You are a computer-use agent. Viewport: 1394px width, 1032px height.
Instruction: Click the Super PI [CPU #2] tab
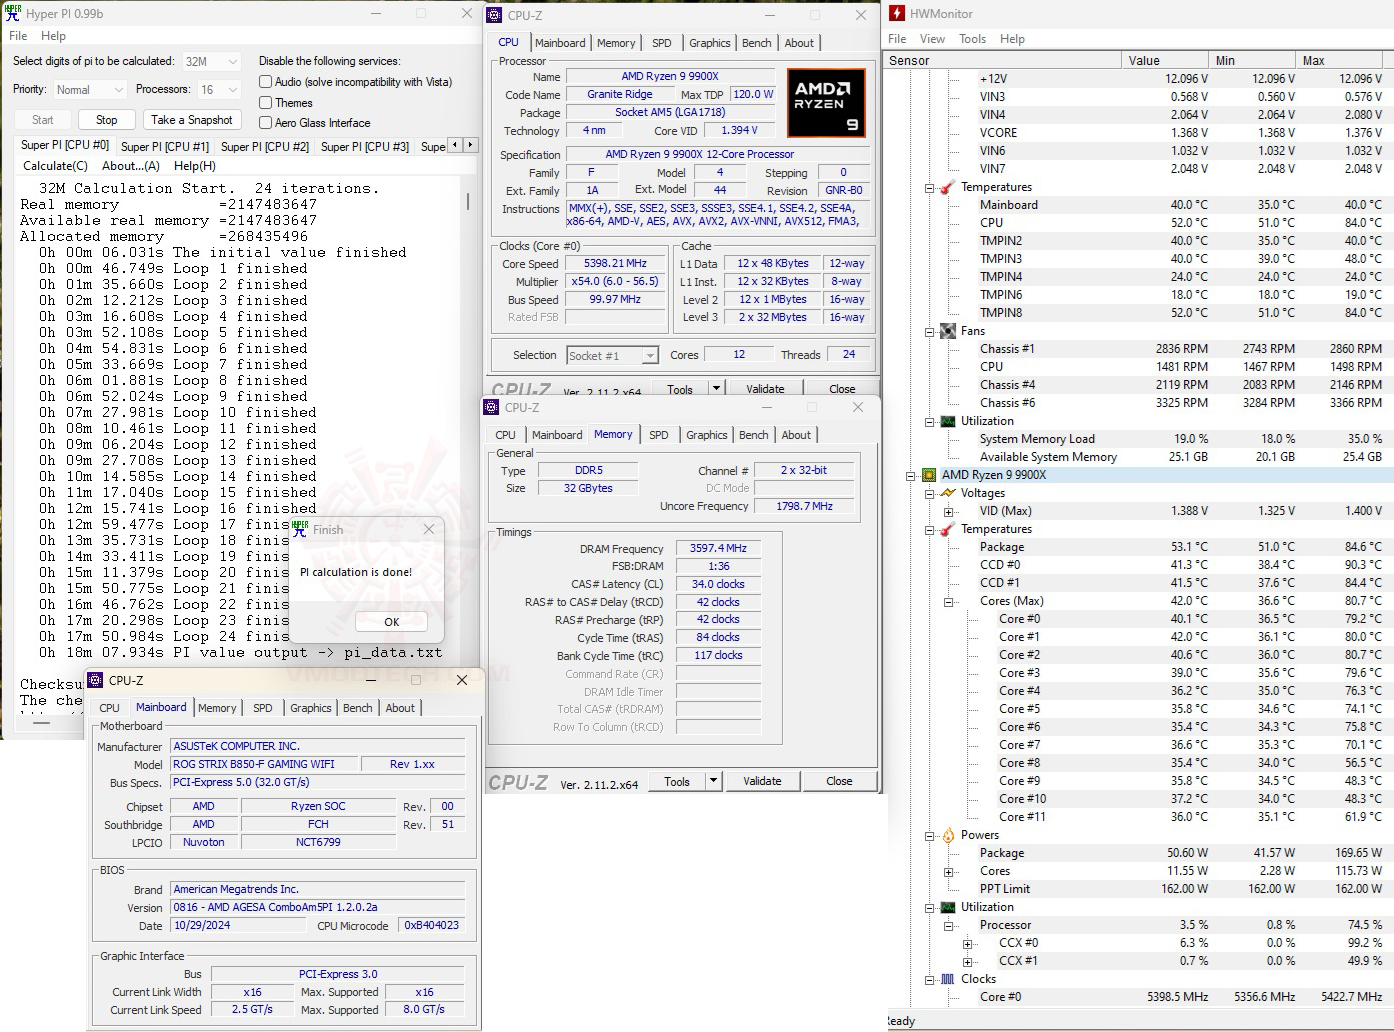[x=264, y=146]
